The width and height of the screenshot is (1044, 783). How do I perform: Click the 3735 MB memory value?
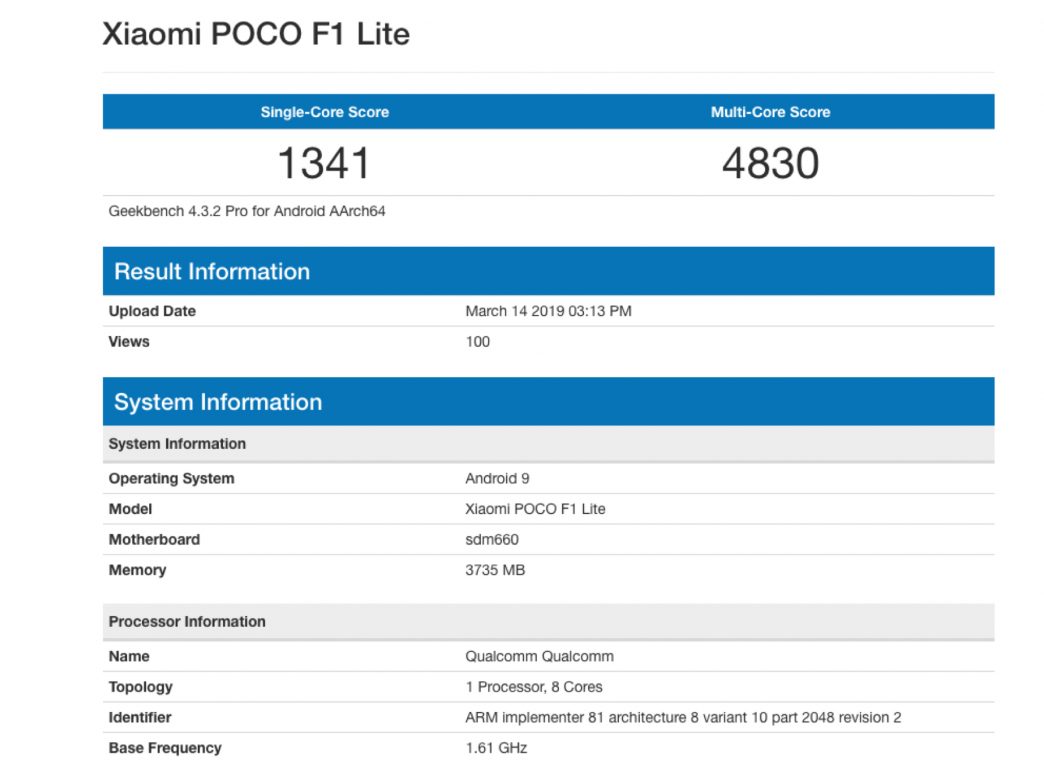coord(495,570)
